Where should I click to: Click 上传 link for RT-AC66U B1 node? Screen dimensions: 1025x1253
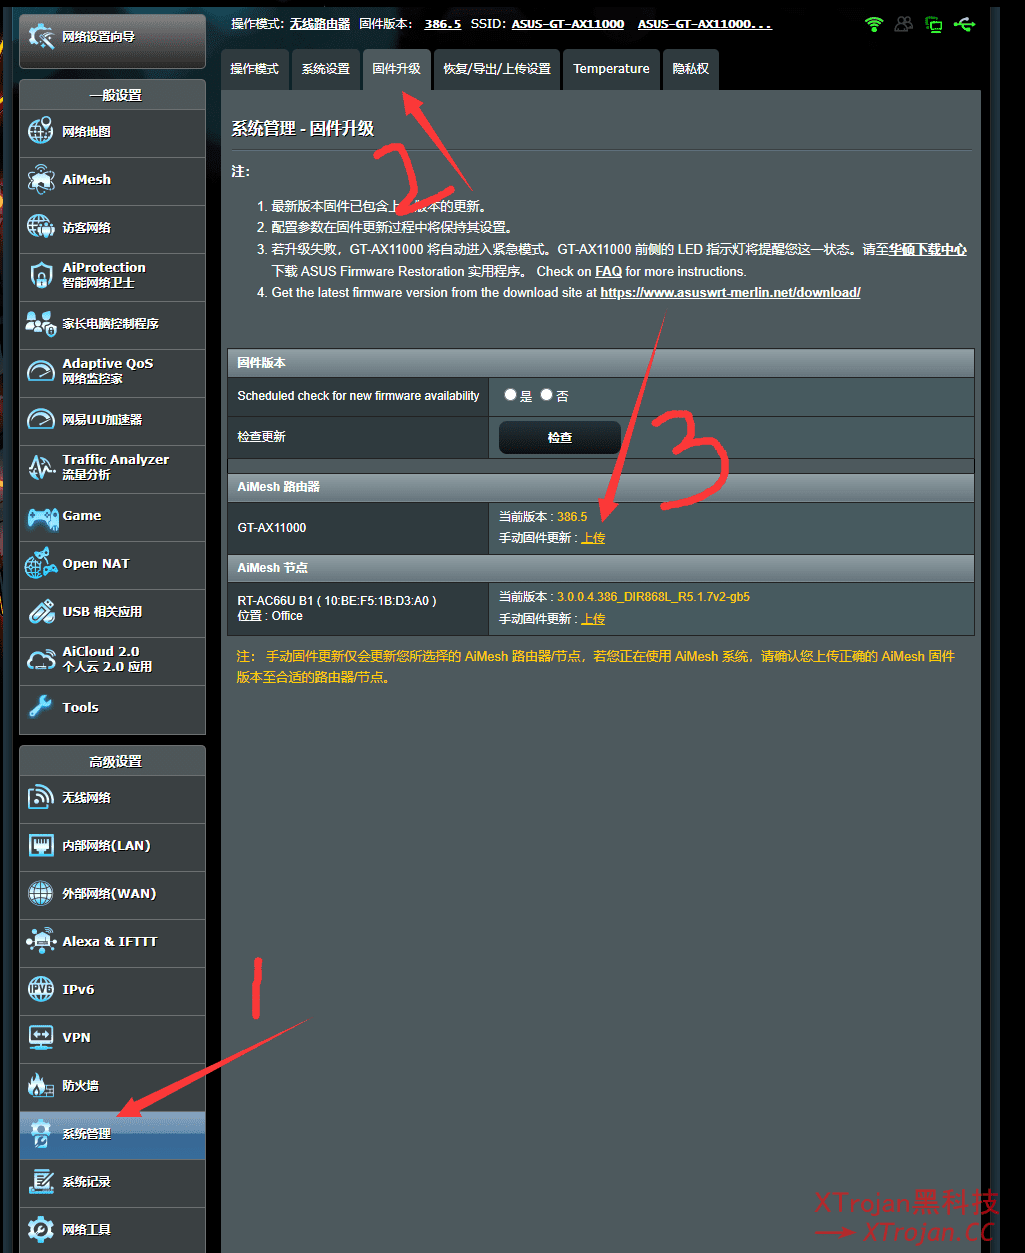point(593,619)
